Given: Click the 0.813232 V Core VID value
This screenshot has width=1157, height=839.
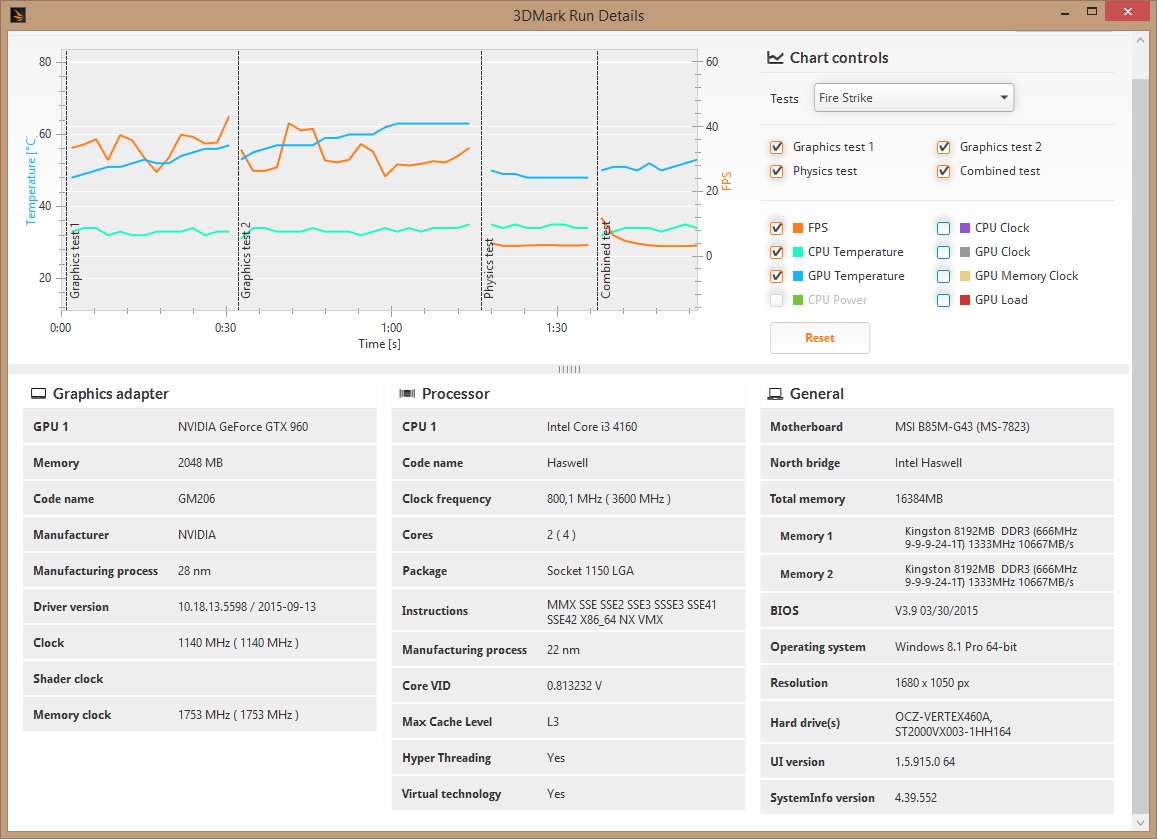Looking at the screenshot, I should [x=574, y=686].
